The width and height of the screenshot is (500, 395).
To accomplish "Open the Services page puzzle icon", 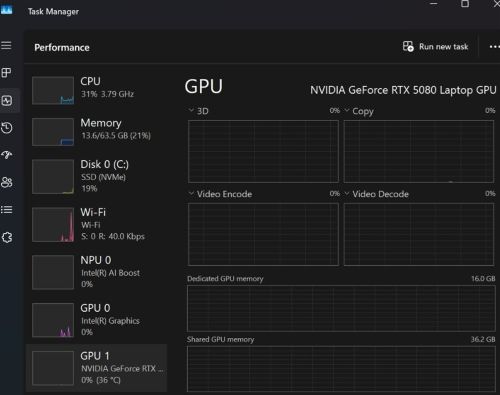I will [x=7, y=237].
